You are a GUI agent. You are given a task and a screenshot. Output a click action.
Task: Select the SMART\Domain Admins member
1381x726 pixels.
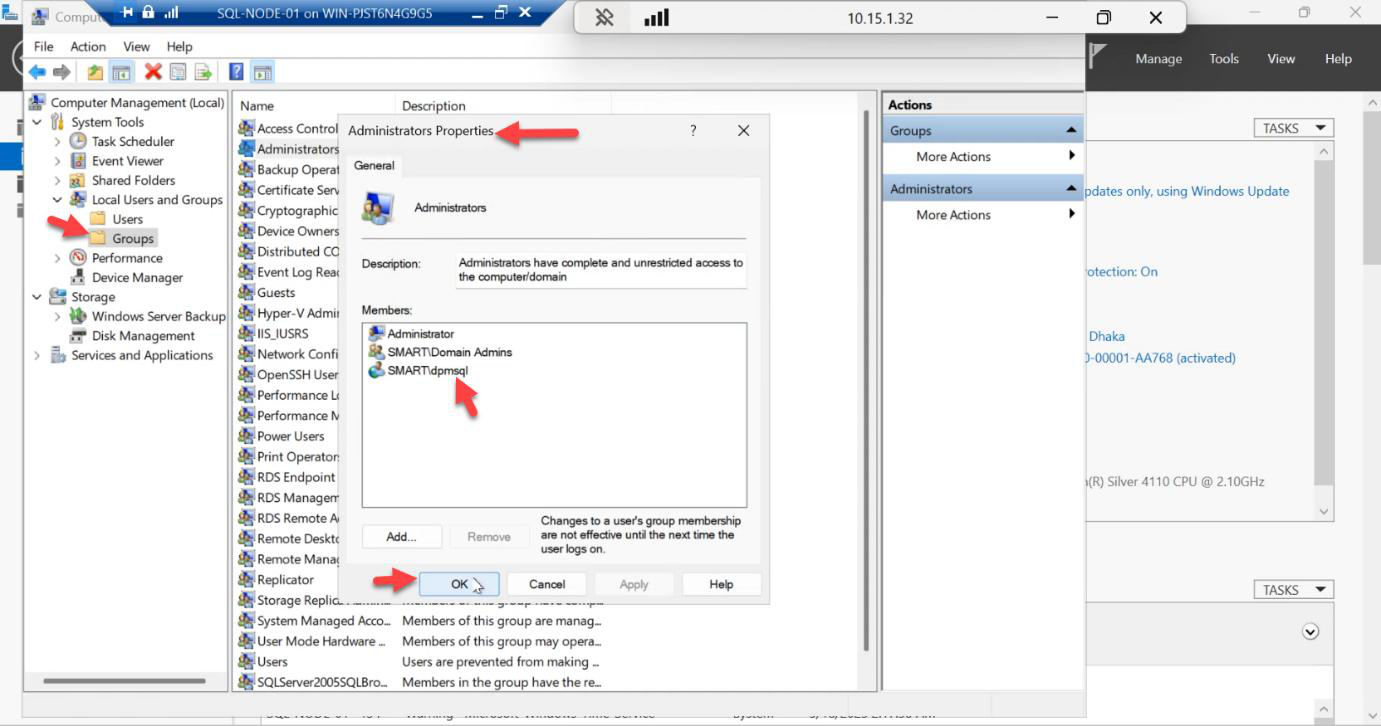(440, 352)
